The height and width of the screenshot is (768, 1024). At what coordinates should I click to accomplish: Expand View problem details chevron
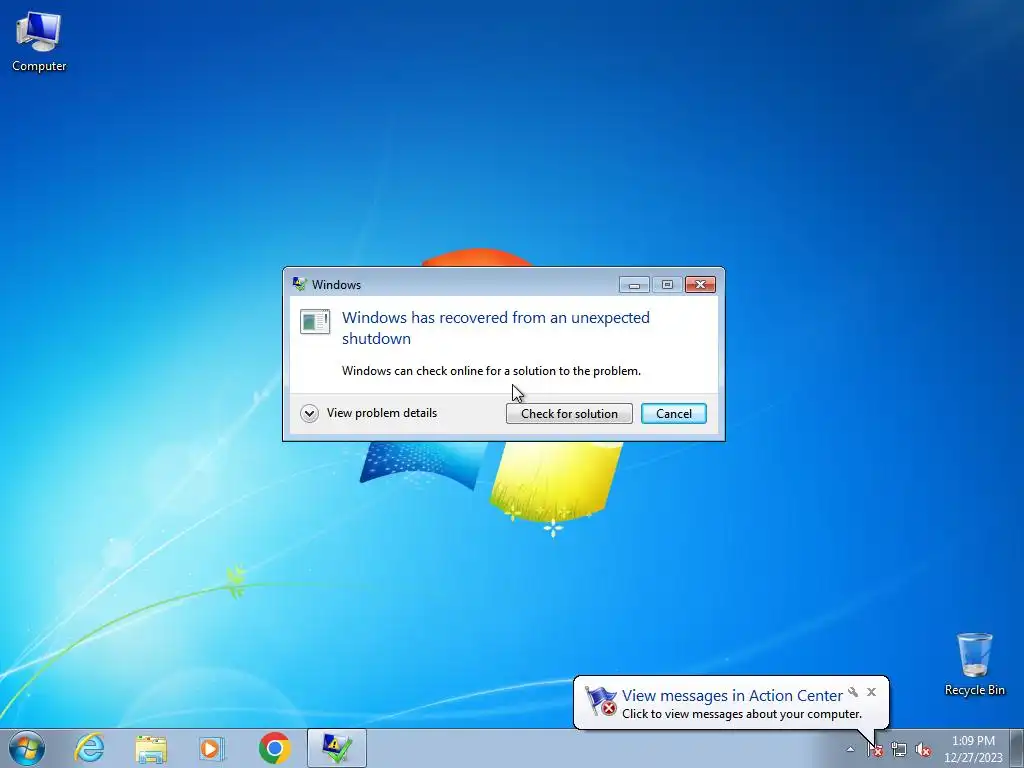[310, 413]
